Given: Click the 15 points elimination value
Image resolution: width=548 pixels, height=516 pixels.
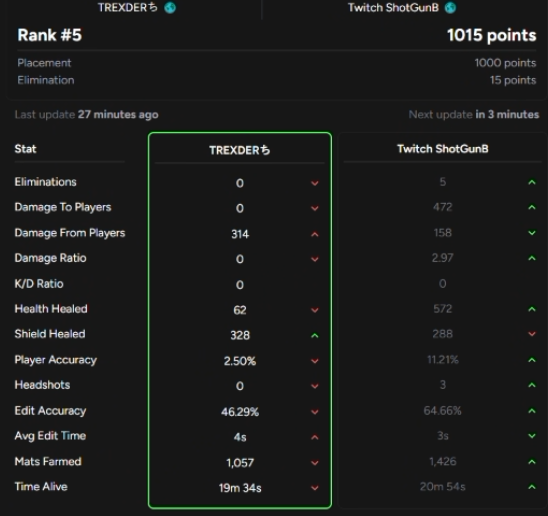Looking at the screenshot, I should click(x=513, y=80).
